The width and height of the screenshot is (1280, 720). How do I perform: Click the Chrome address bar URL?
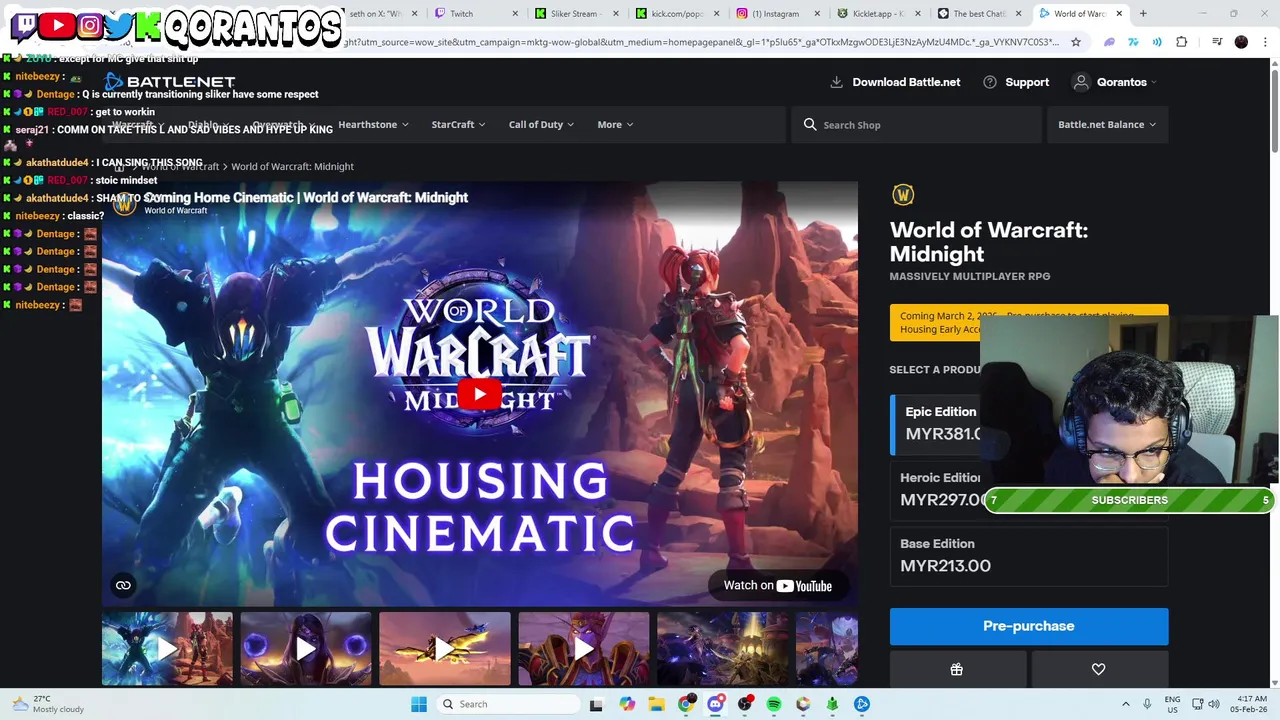point(700,42)
